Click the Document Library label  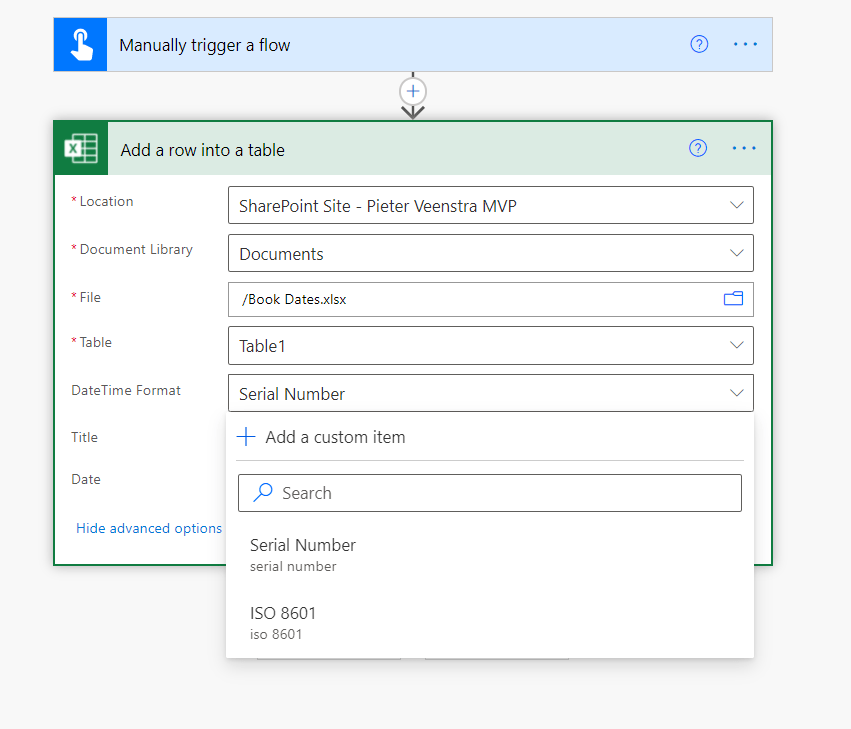pyautogui.click(x=136, y=249)
